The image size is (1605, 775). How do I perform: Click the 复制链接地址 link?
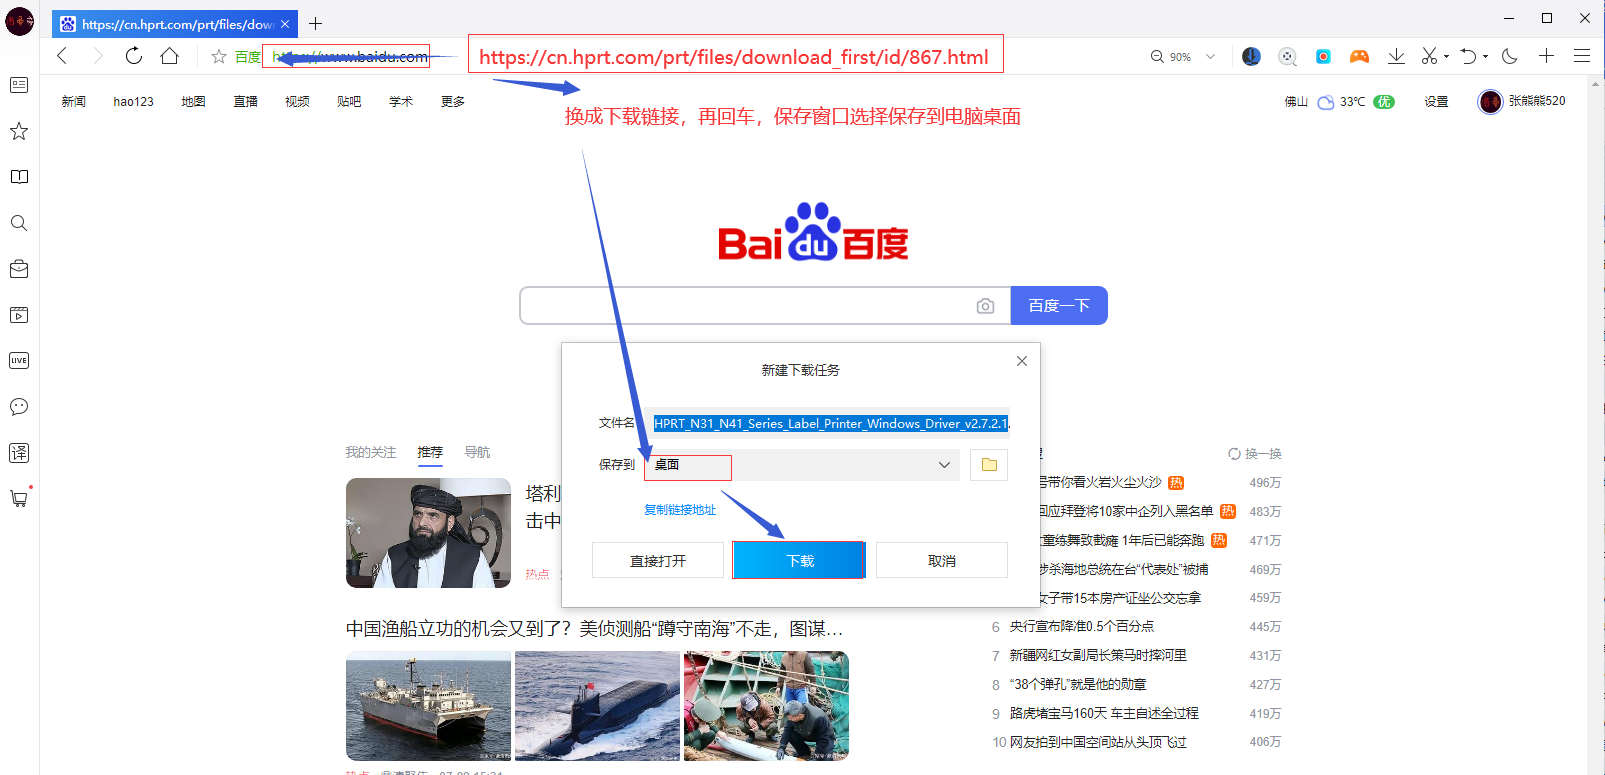680,510
